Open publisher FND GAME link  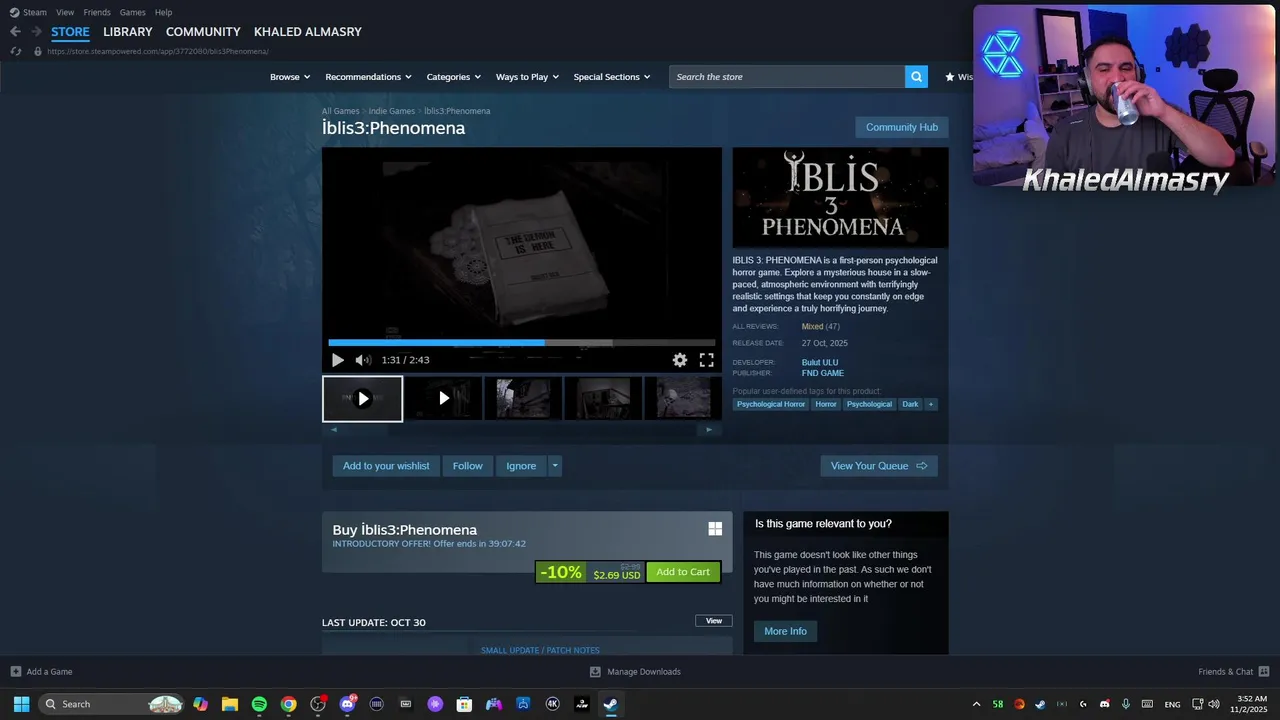(x=823, y=373)
